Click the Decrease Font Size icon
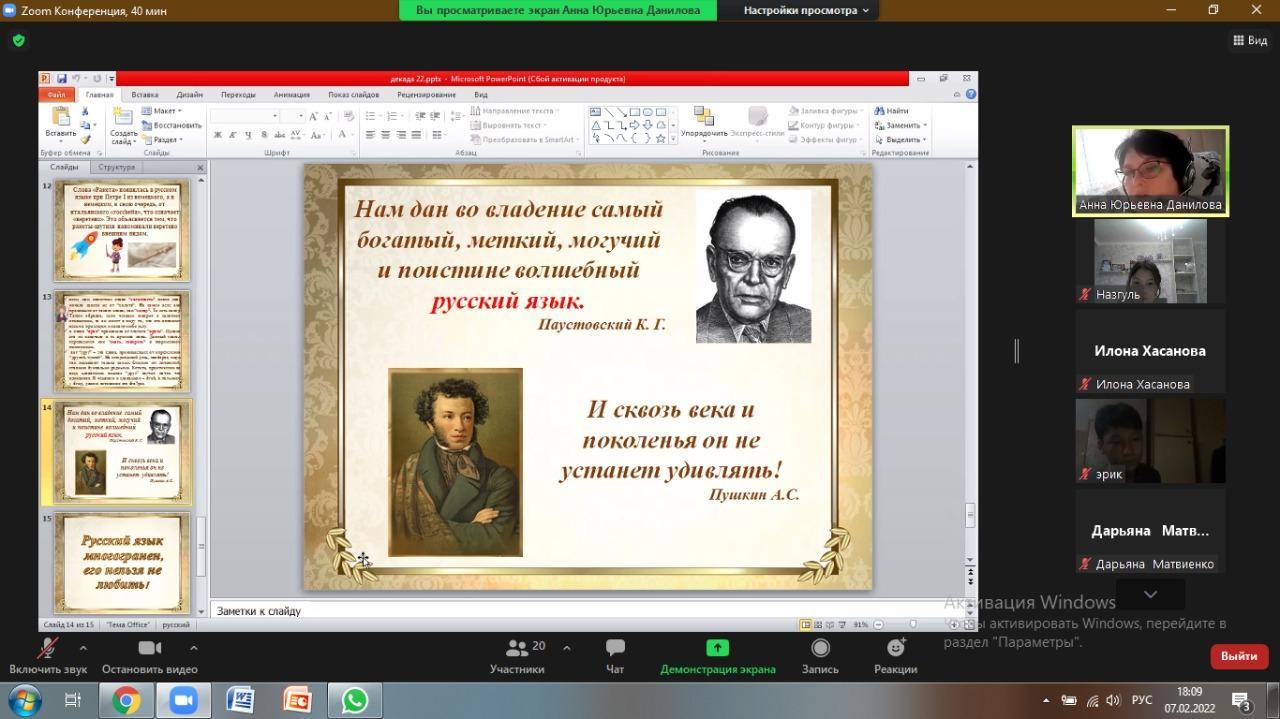 click(328, 117)
